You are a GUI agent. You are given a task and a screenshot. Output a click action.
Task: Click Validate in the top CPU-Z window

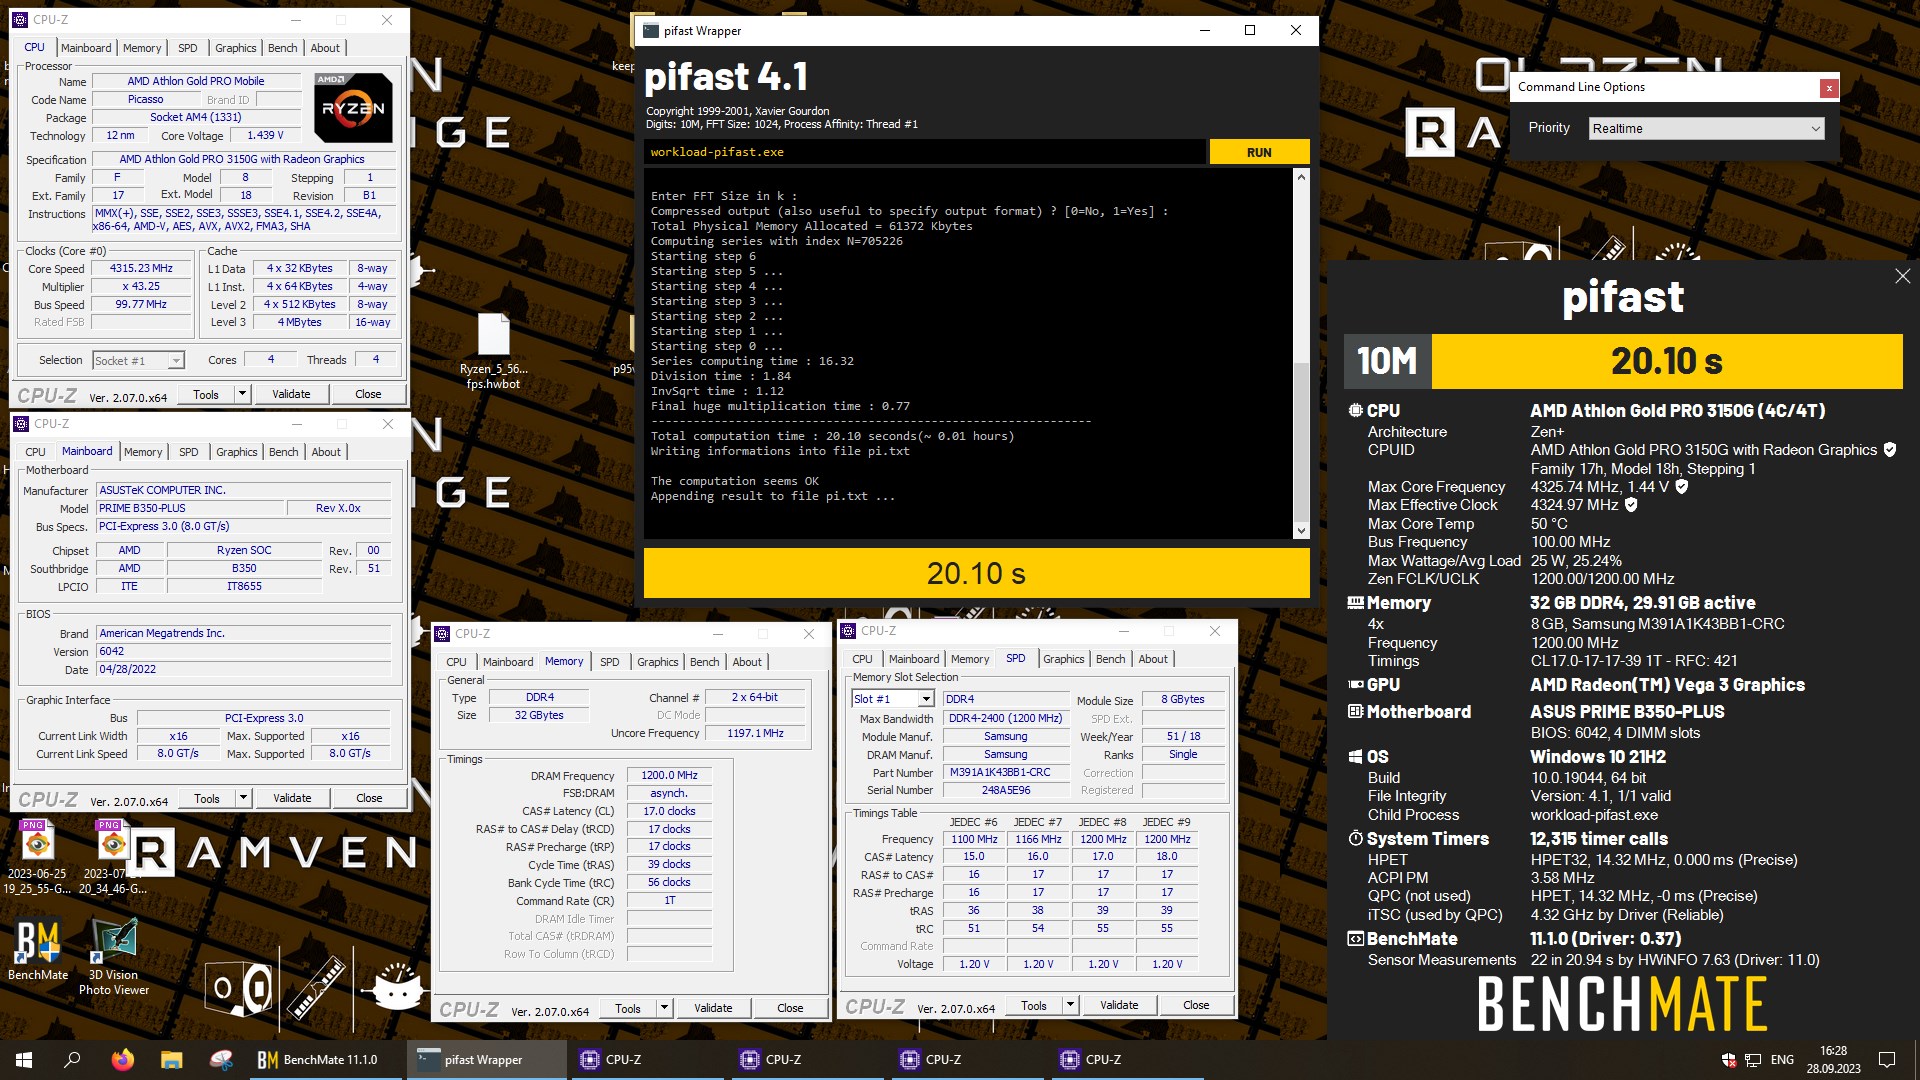(x=291, y=394)
